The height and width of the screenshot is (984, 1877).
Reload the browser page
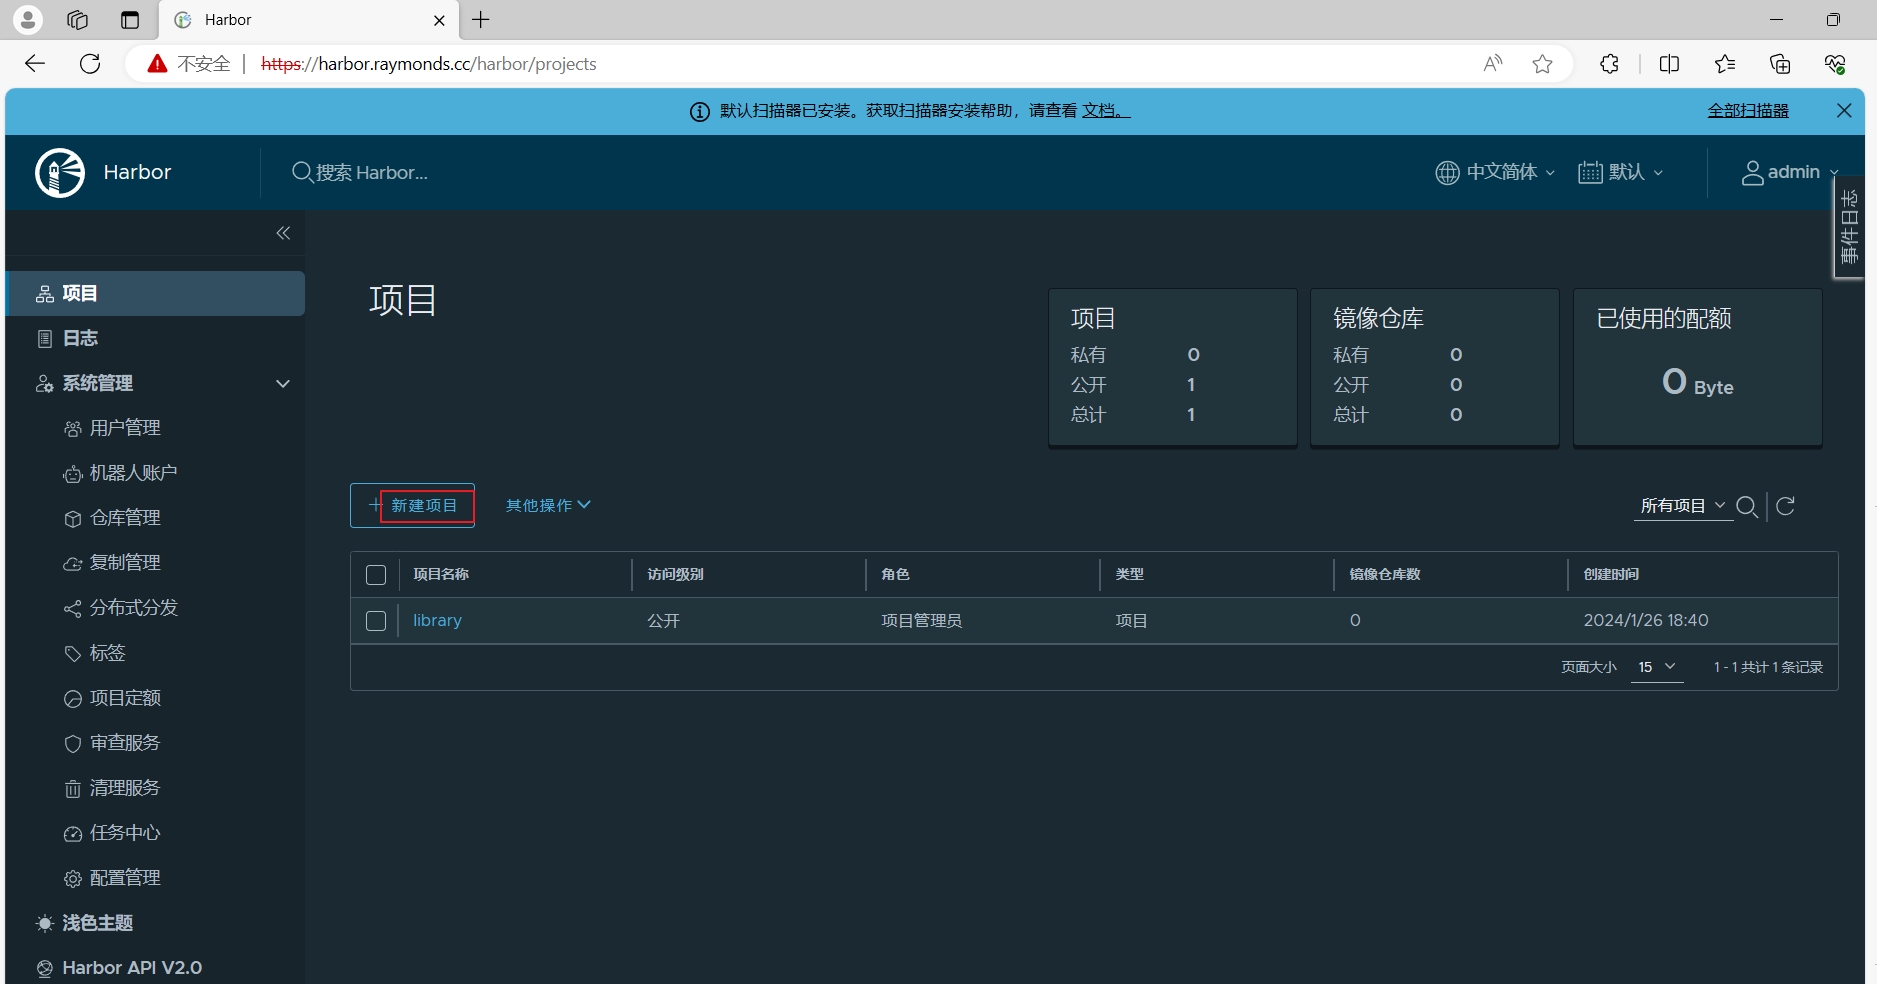pos(90,64)
